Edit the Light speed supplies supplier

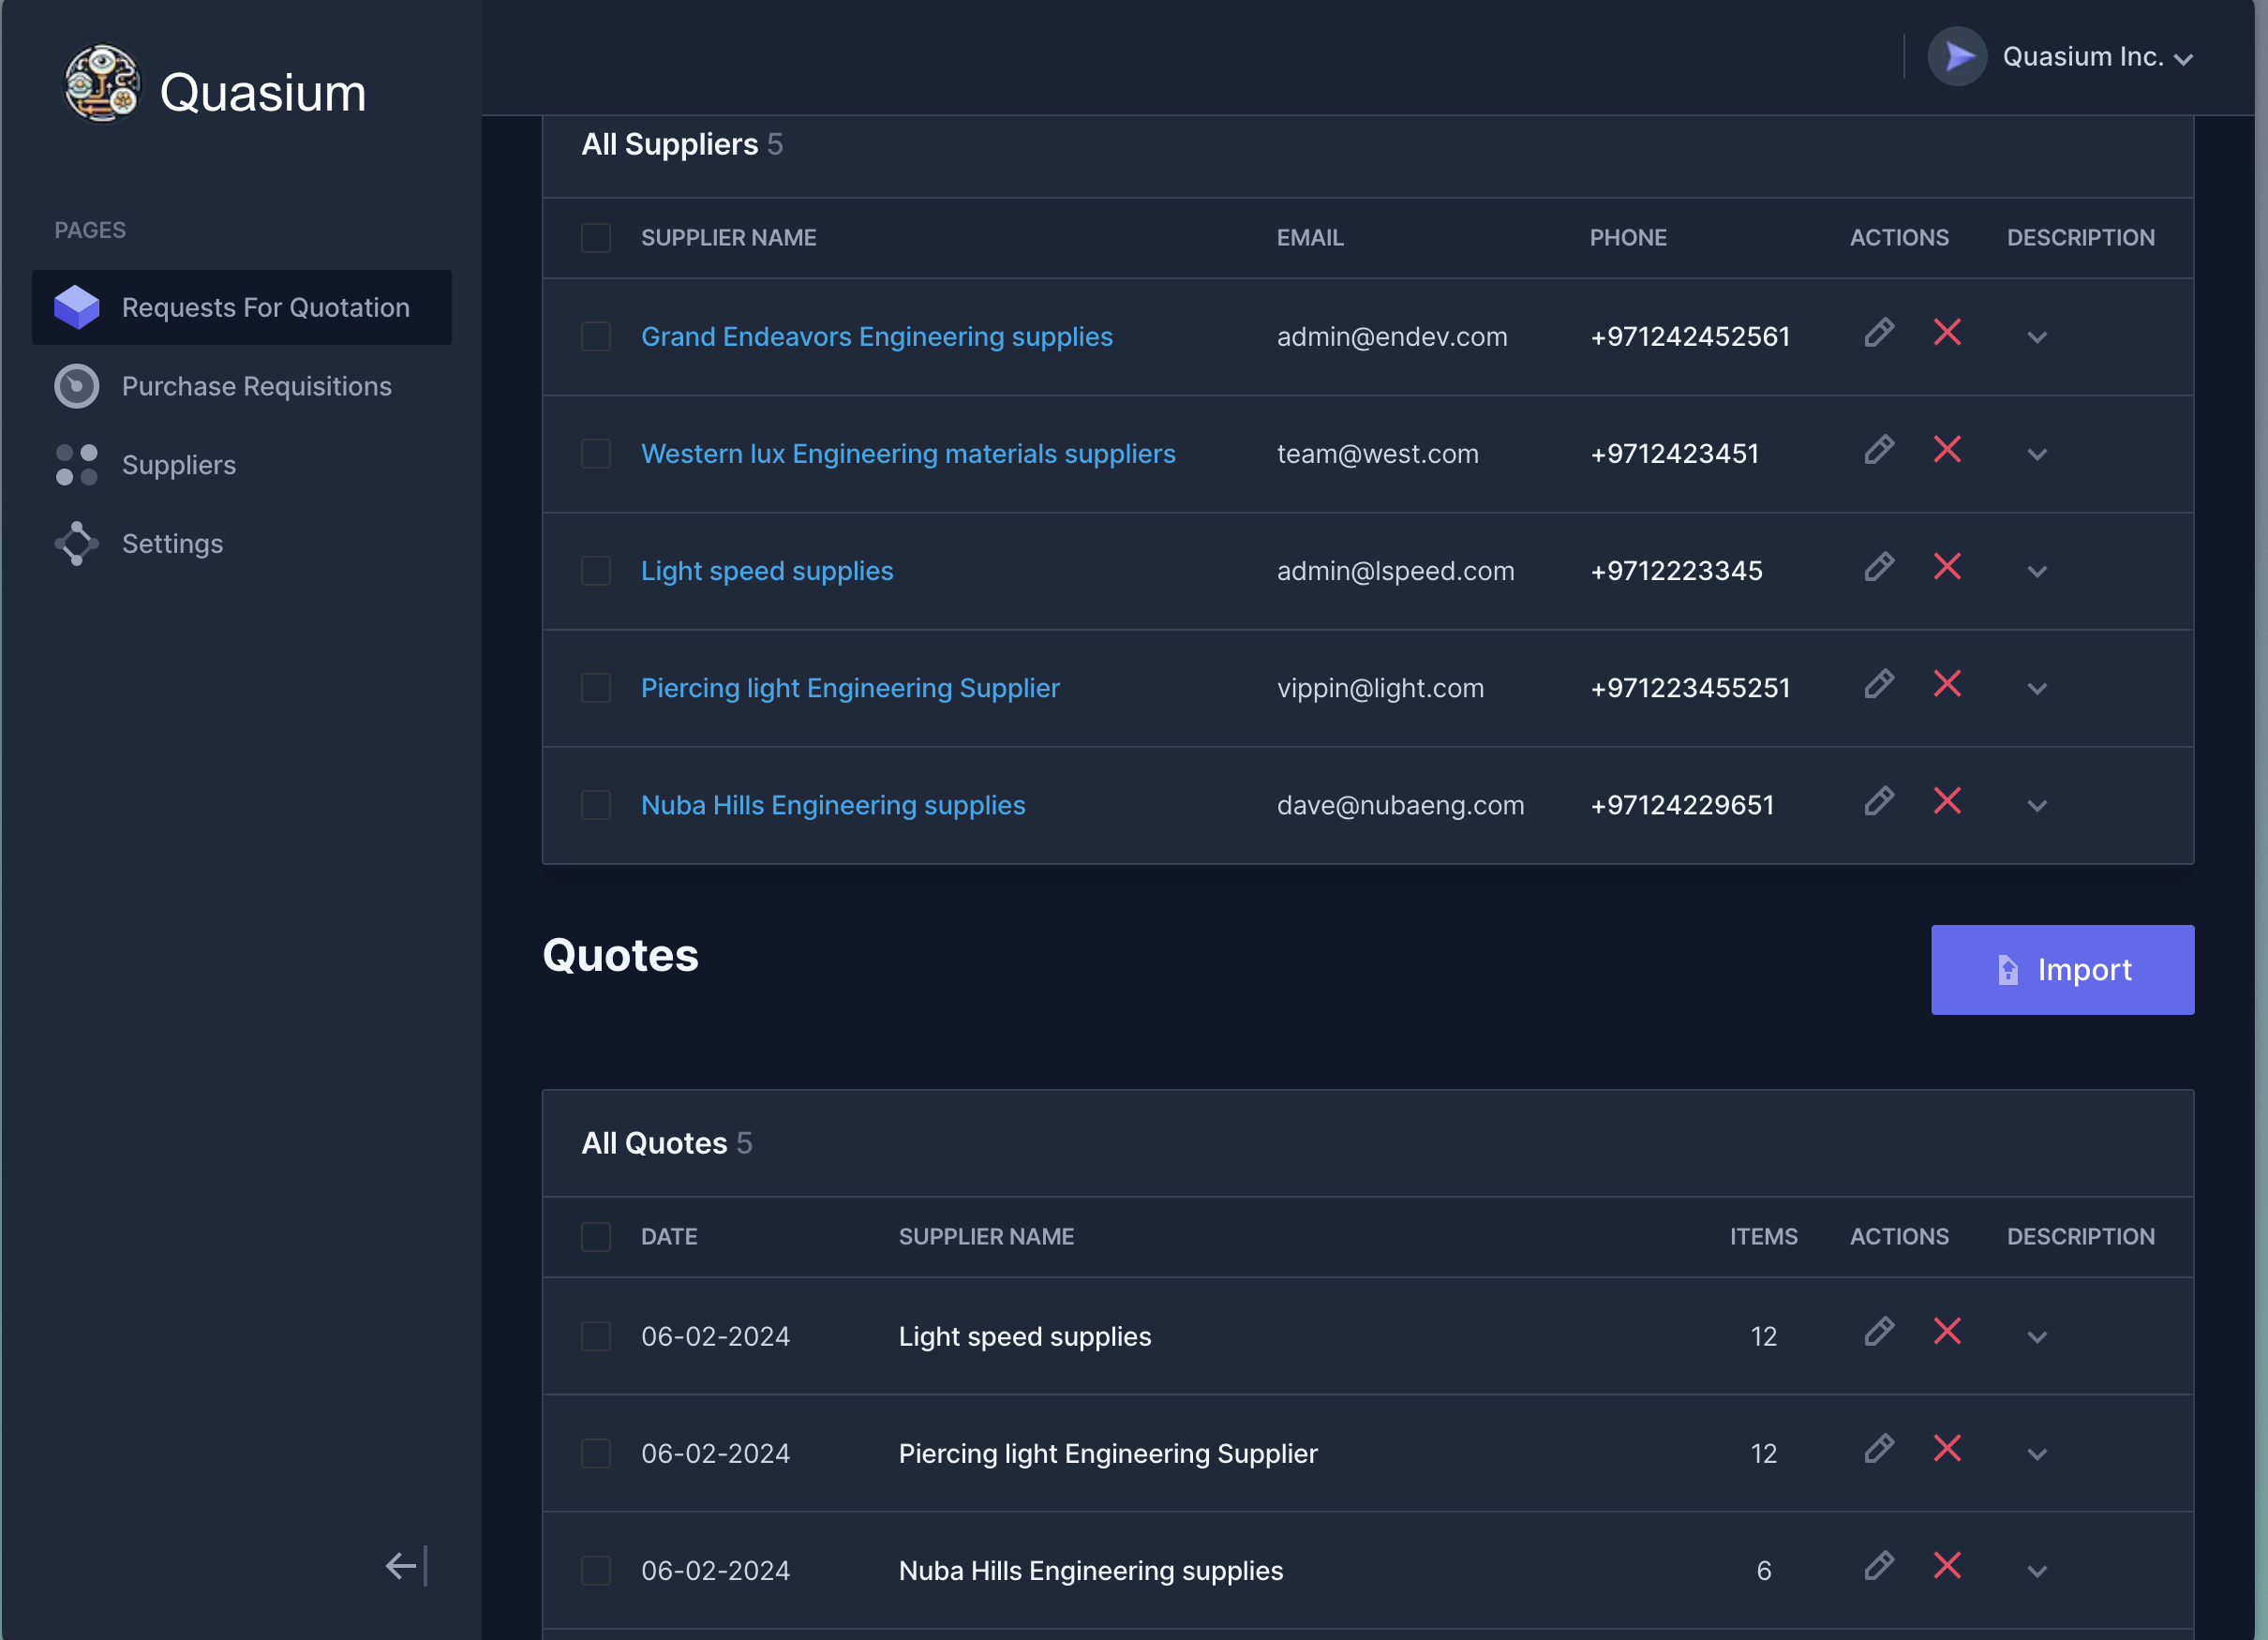pos(1879,567)
